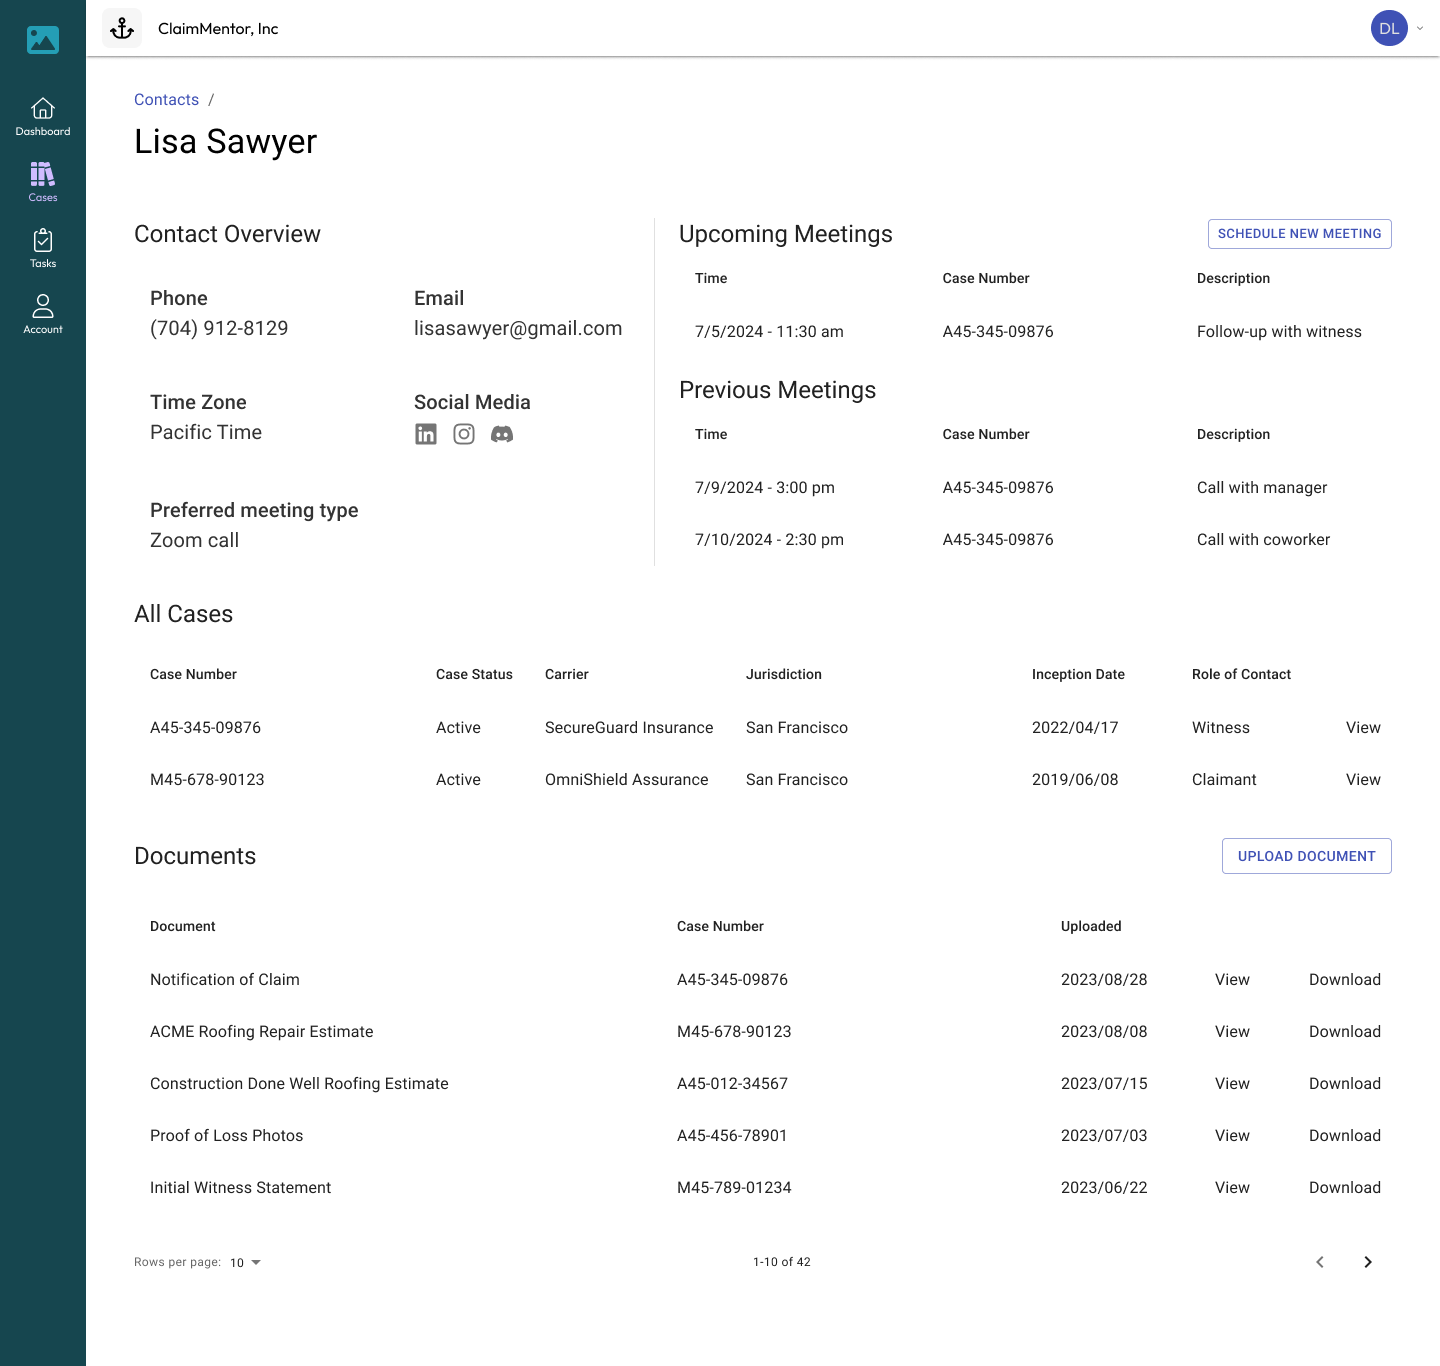Click the Instagram social media icon
The height and width of the screenshot is (1366, 1440).
[x=463, y=434]
